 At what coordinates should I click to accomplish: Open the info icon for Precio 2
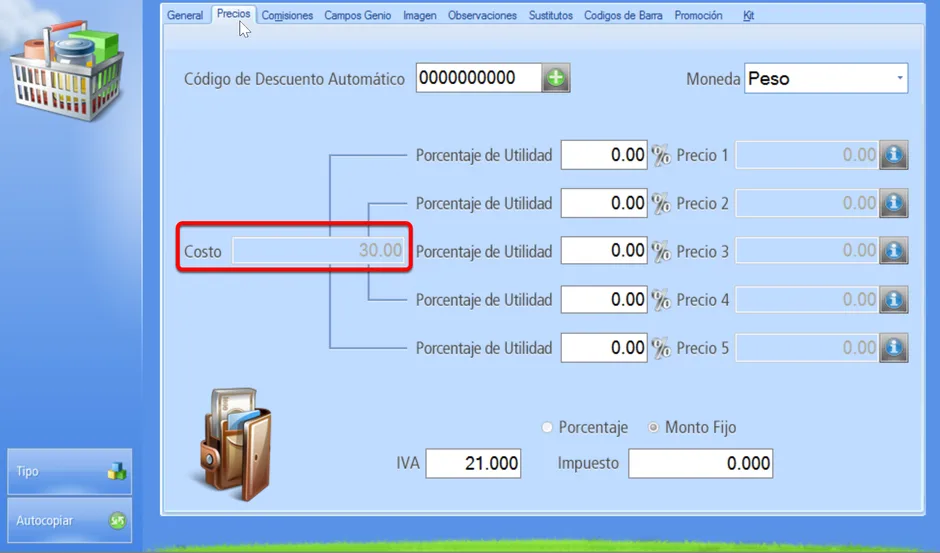point(894,203)
